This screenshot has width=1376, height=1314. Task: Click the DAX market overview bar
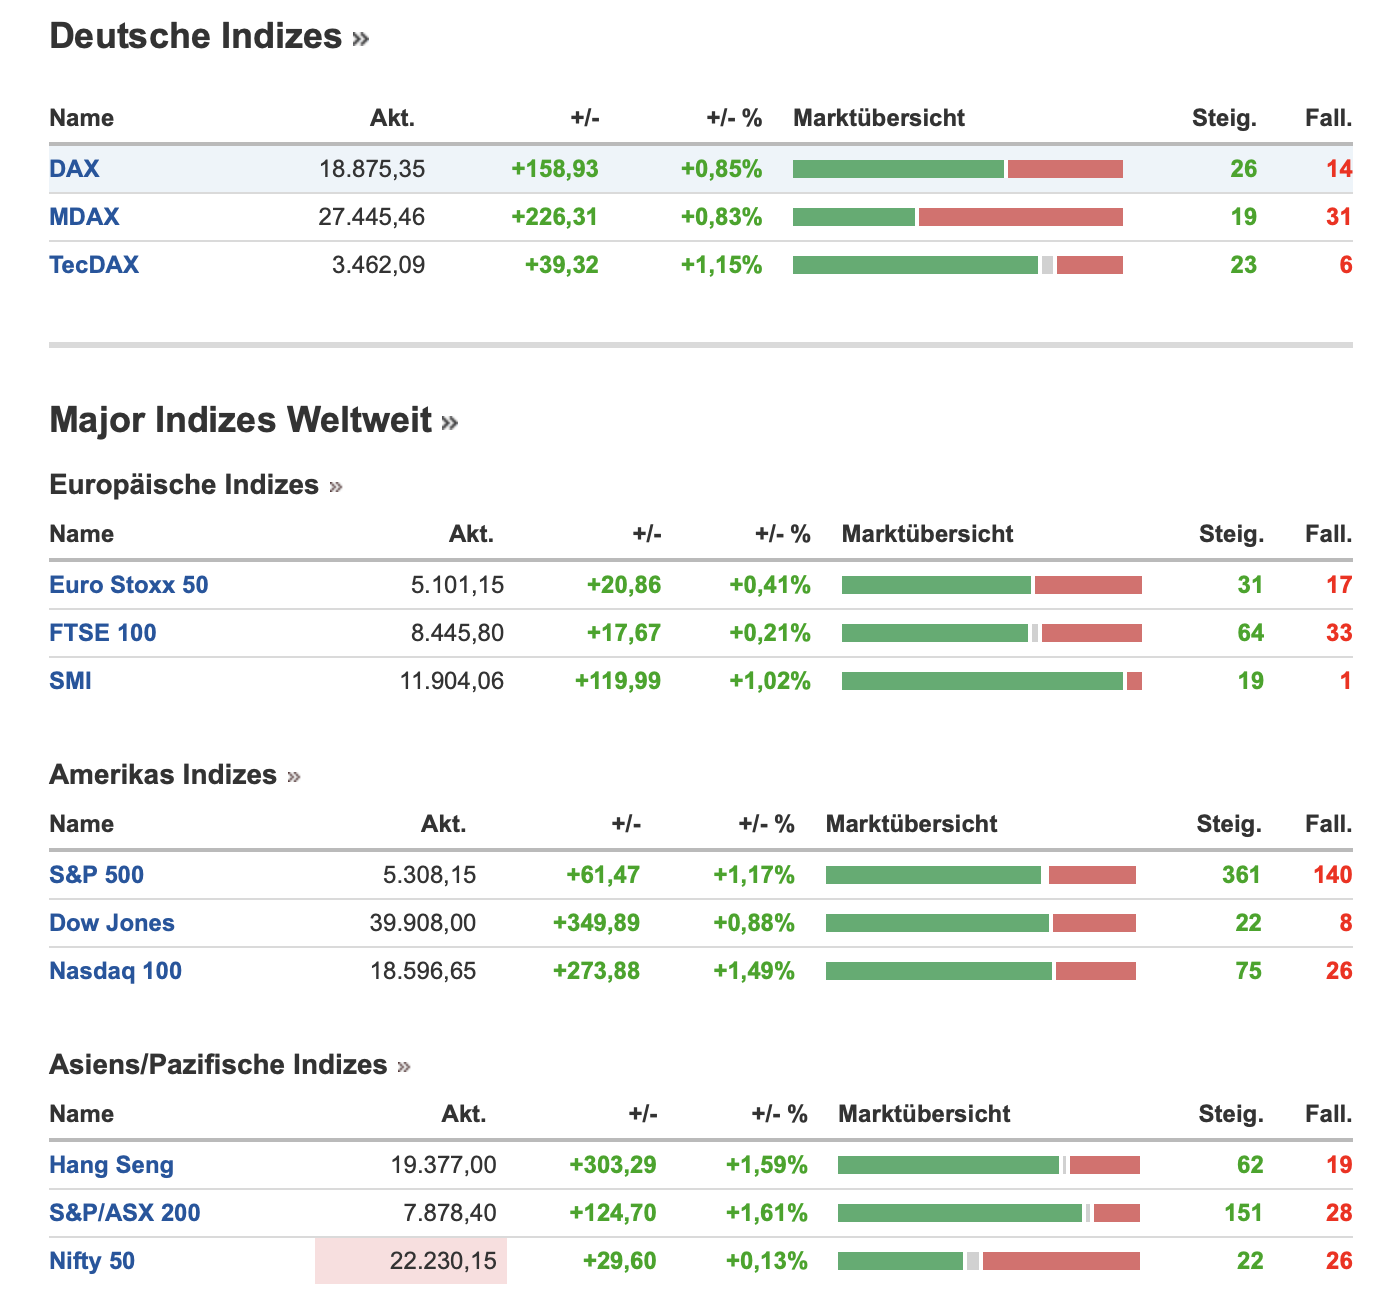[957, 169]
